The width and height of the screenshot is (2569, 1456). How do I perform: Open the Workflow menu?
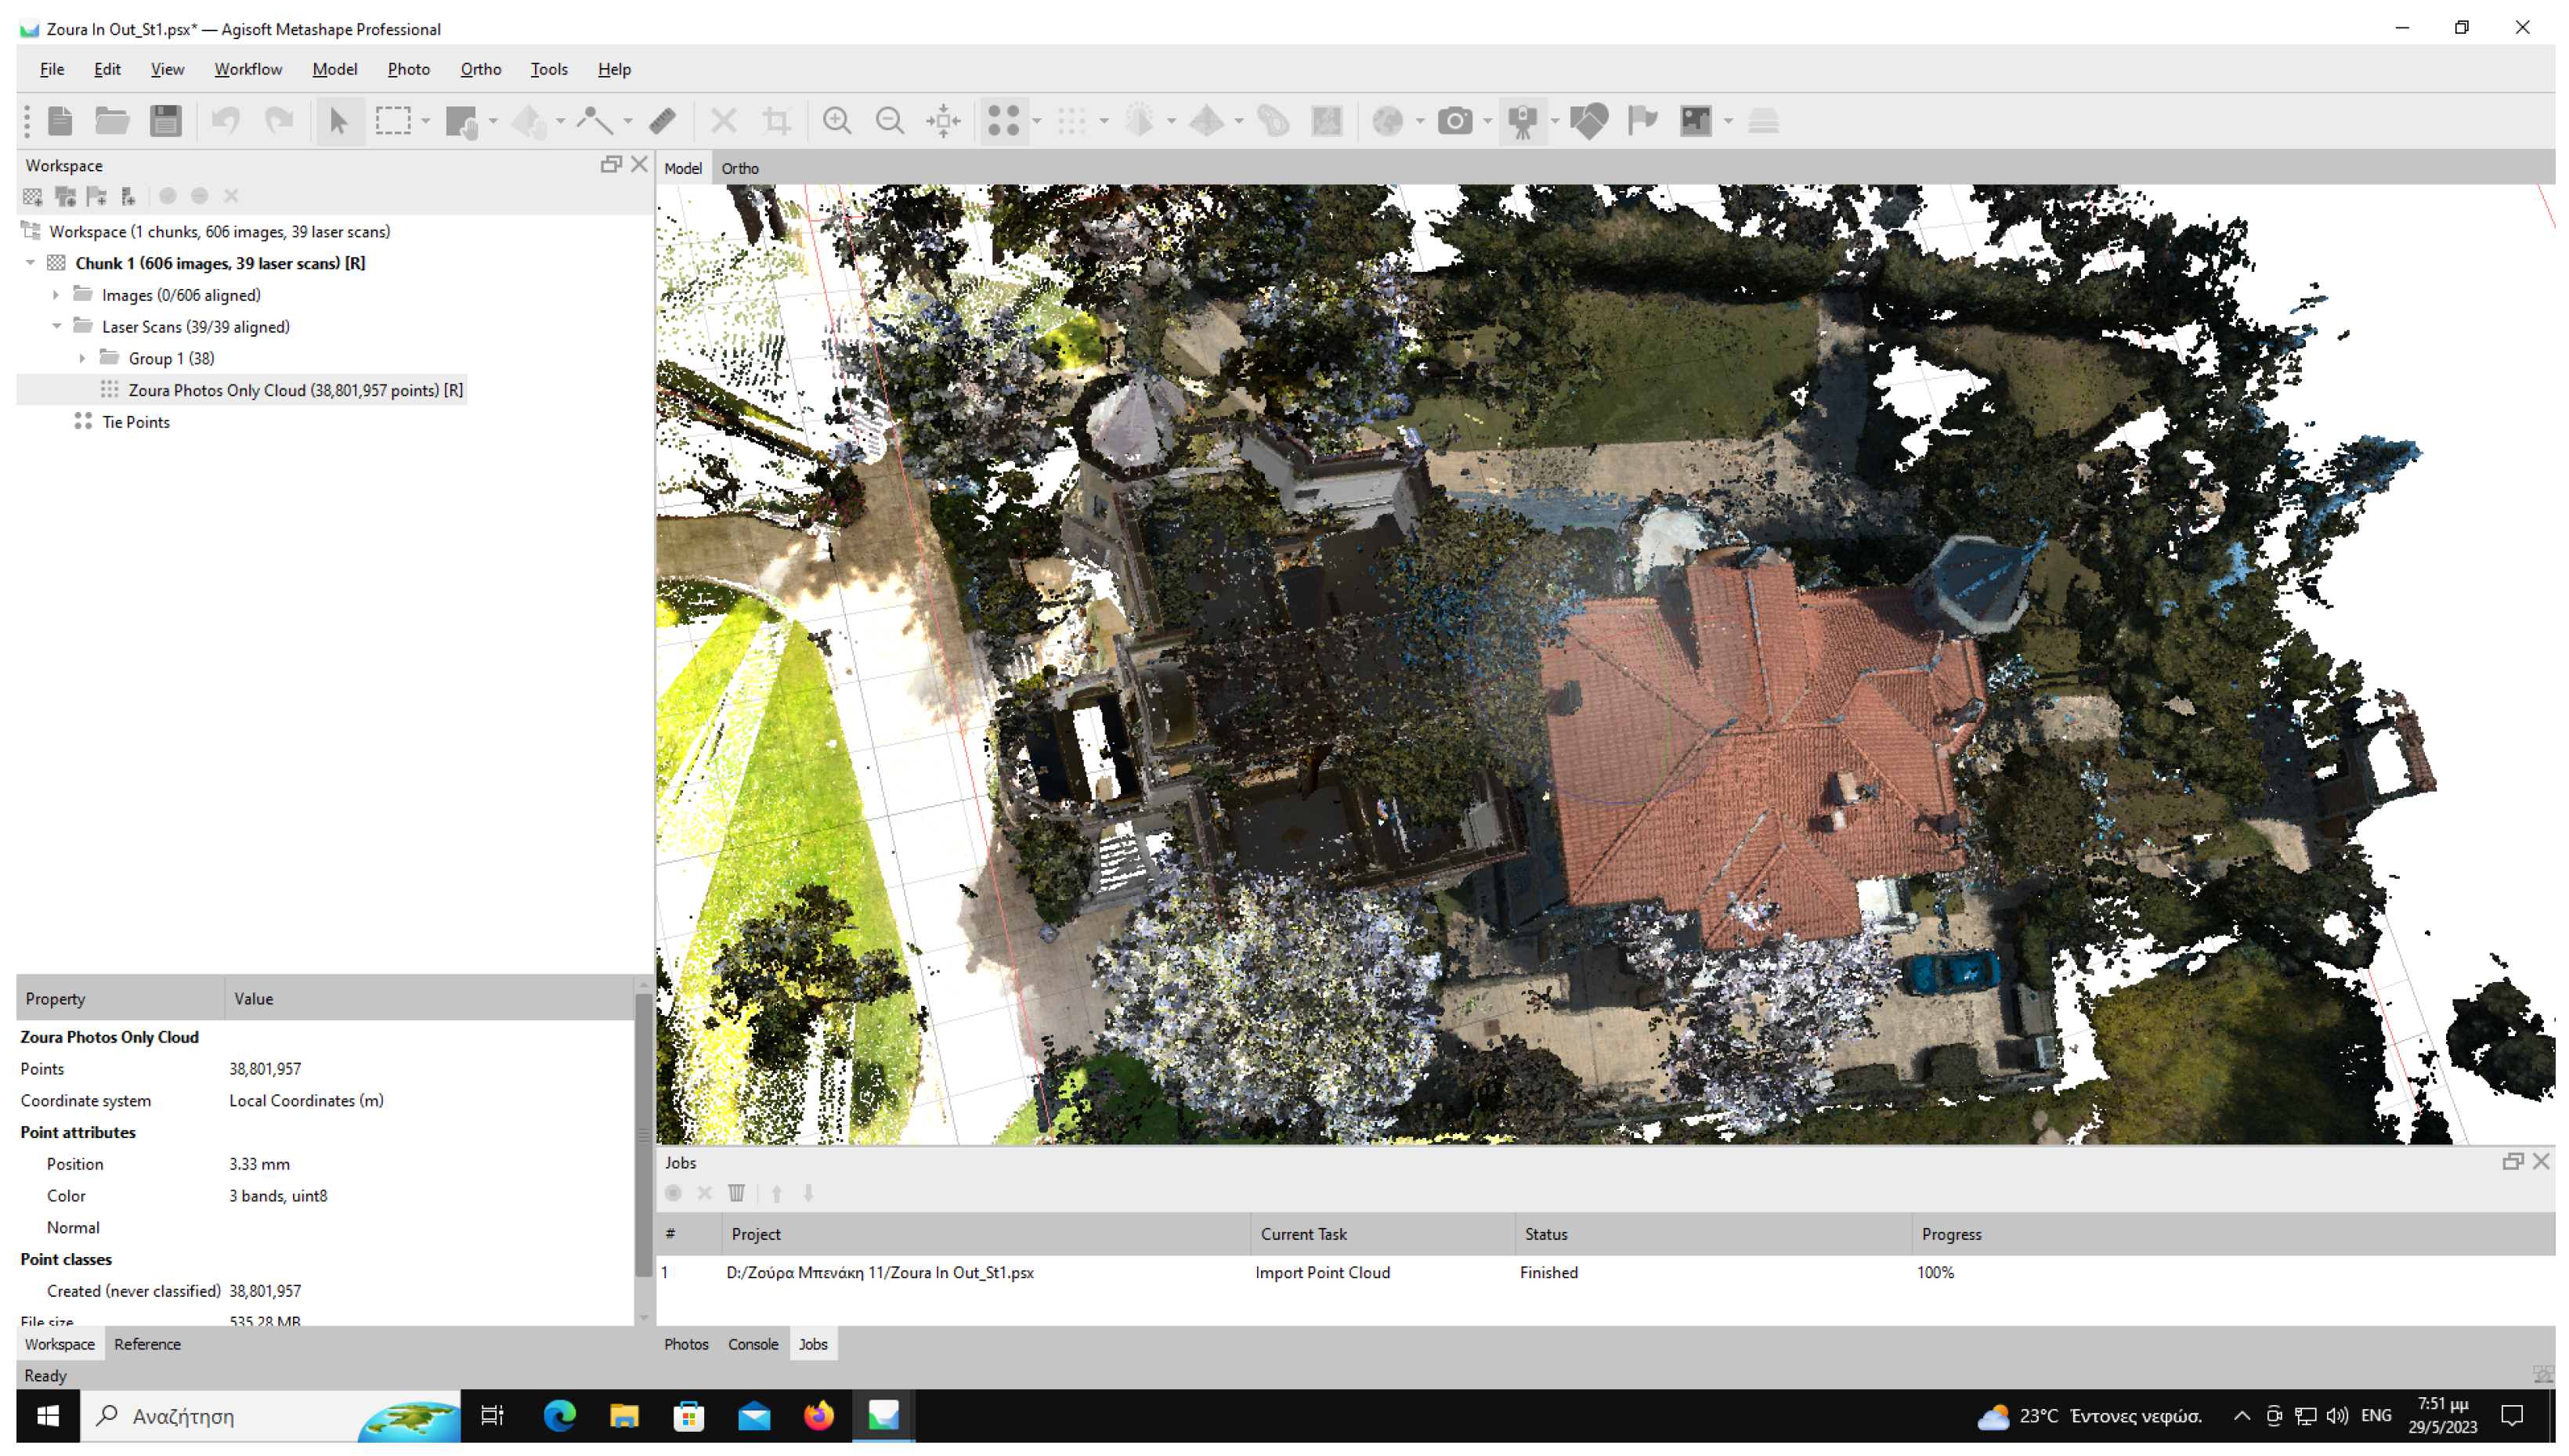247,69
